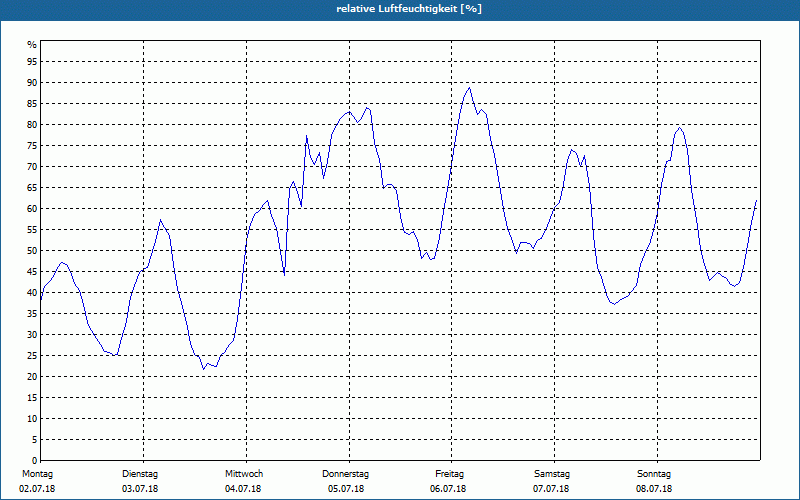
Task: Click the '65' y-axis value
Action: [32, 188]
